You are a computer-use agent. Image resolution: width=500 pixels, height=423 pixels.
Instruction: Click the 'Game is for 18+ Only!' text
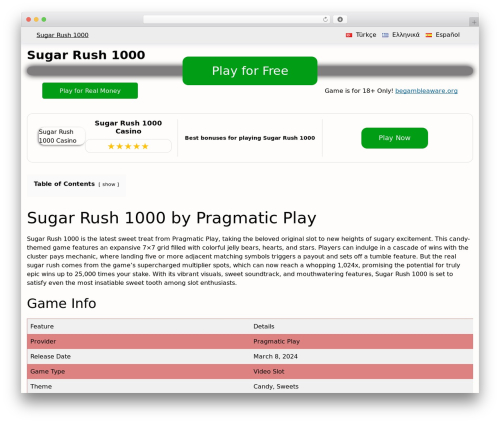pos(359,91)
